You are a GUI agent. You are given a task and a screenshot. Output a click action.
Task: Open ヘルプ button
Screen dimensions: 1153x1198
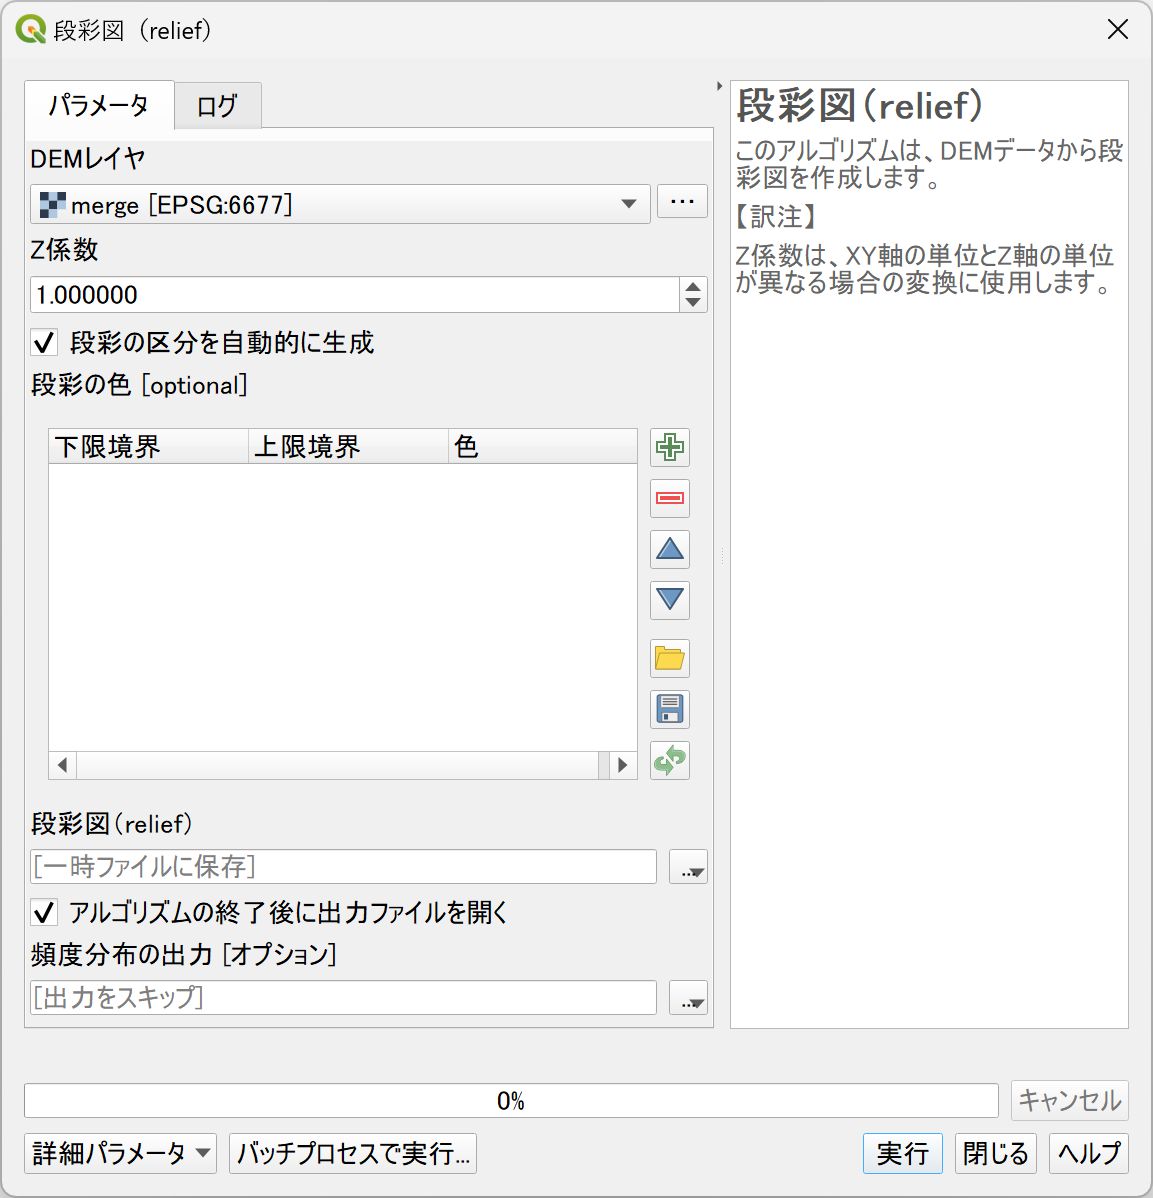click(x=1089, y=1153)
